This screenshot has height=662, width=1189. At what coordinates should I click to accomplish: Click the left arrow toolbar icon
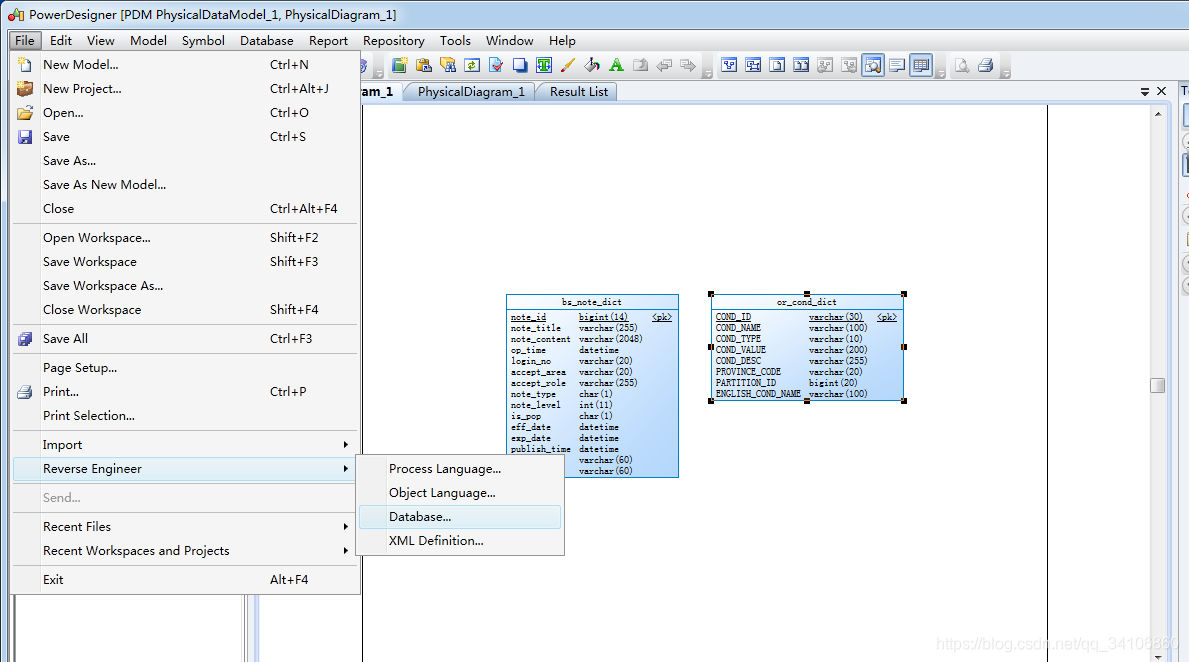point(664,65)
